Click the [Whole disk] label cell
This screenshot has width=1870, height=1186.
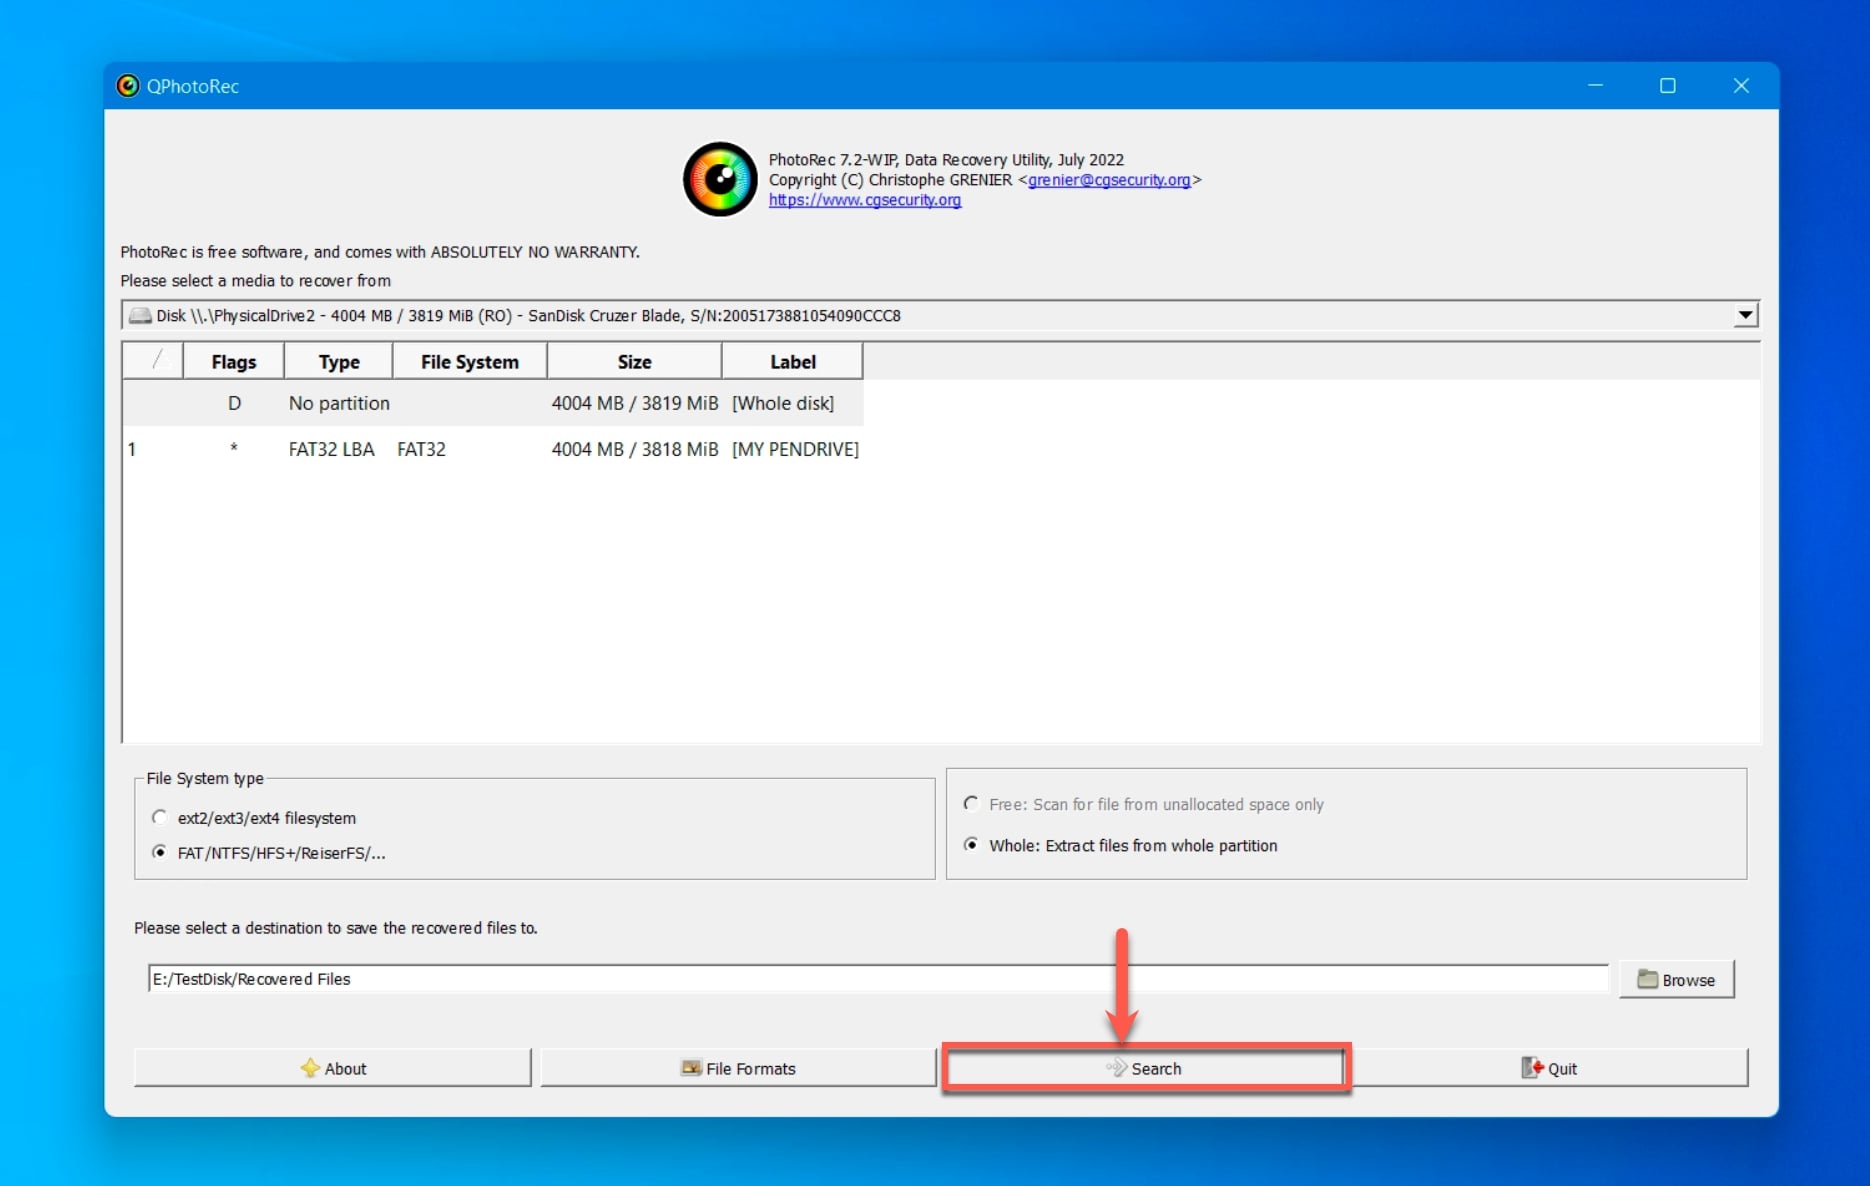[x=783, y=403]
